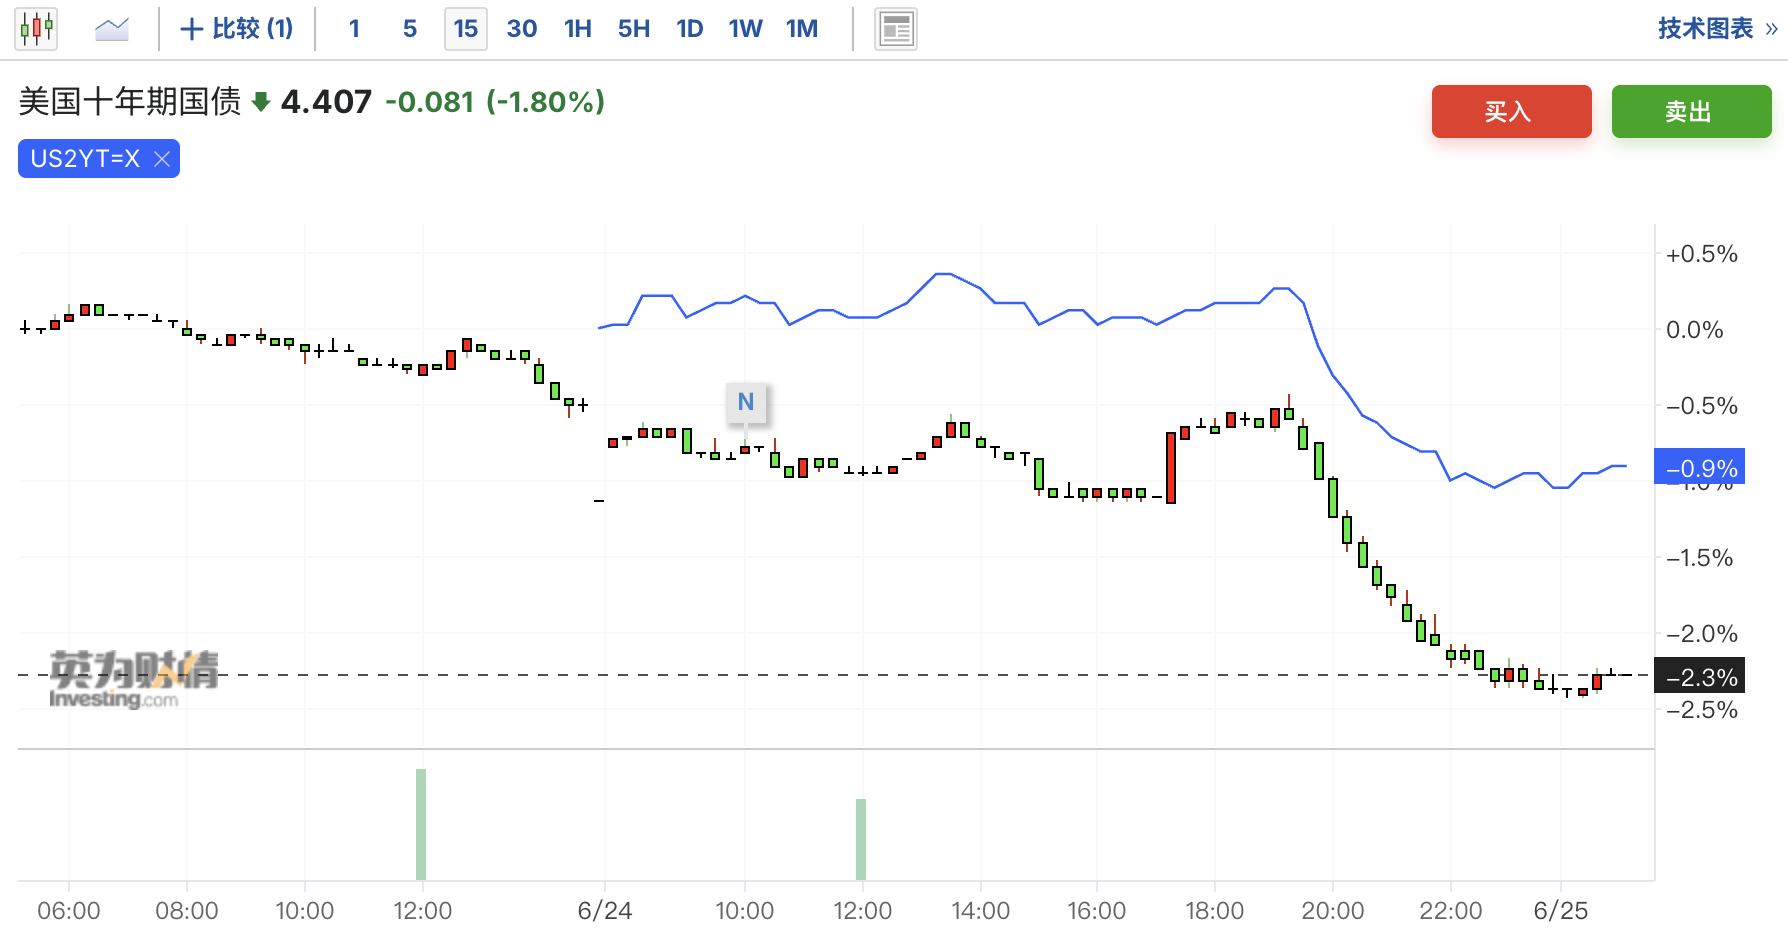Click the -1.5% axis label
This screenshot has width=1788, height=942.
click(x=1700, y=558)
